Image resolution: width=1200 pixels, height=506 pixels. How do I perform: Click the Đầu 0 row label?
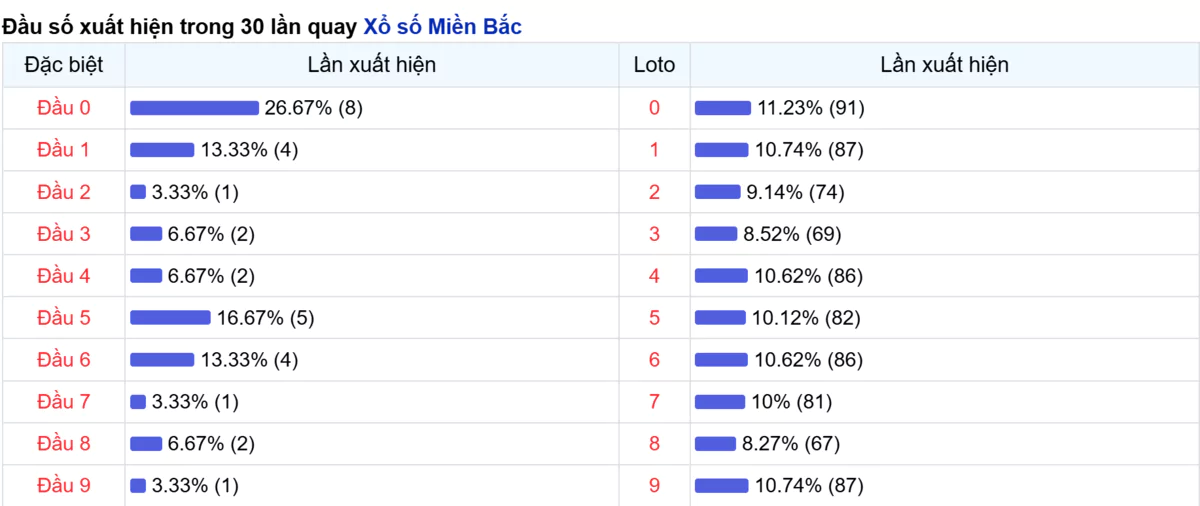(x=64, y=108)
